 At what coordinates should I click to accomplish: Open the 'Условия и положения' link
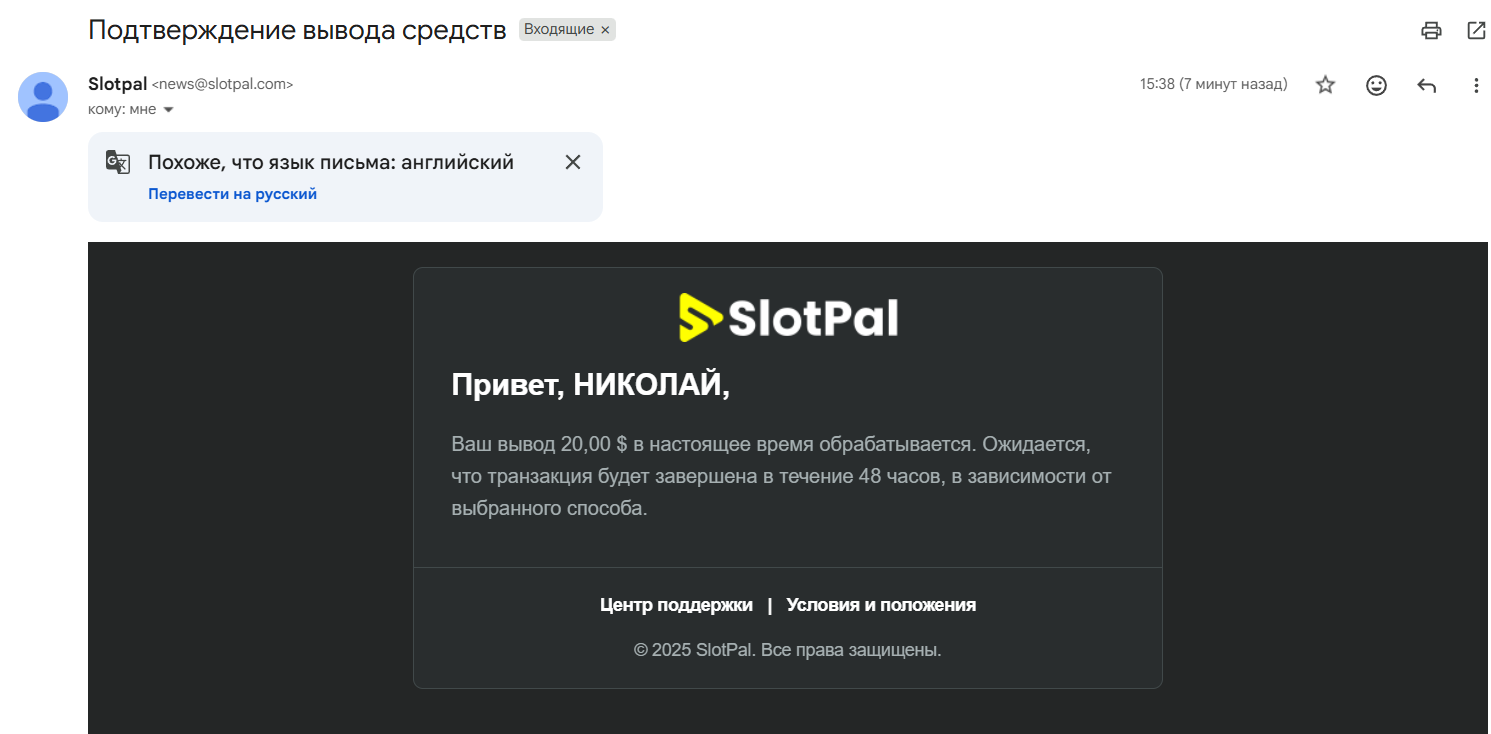881,605
